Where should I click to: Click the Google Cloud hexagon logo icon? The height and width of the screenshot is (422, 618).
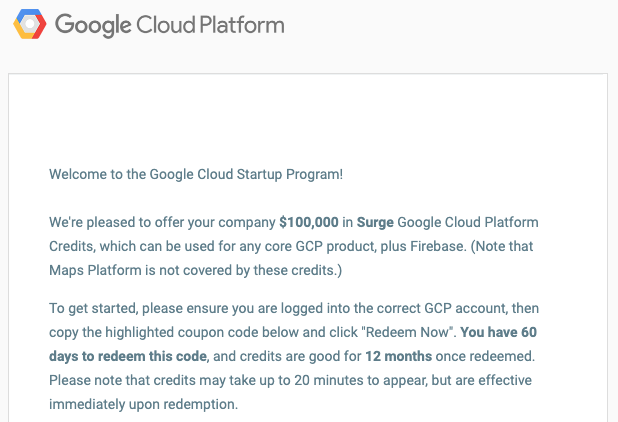pos(30,24)
